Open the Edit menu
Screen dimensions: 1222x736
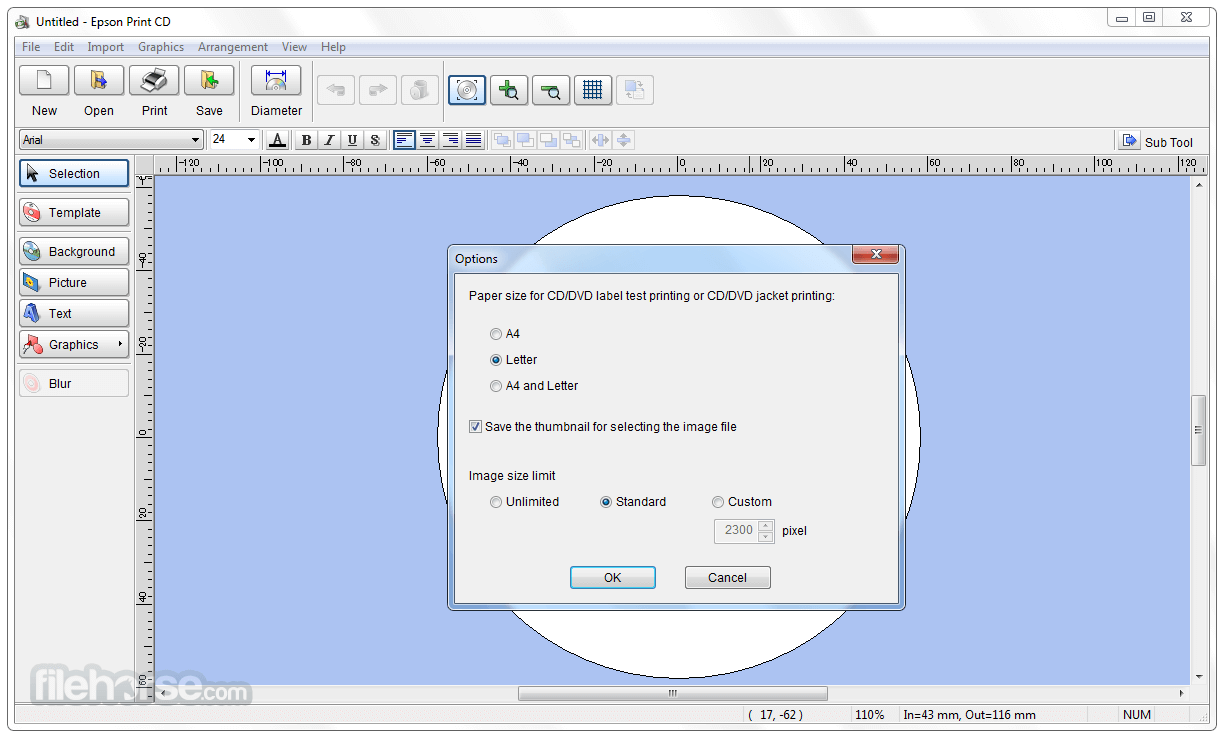(64, 47)
